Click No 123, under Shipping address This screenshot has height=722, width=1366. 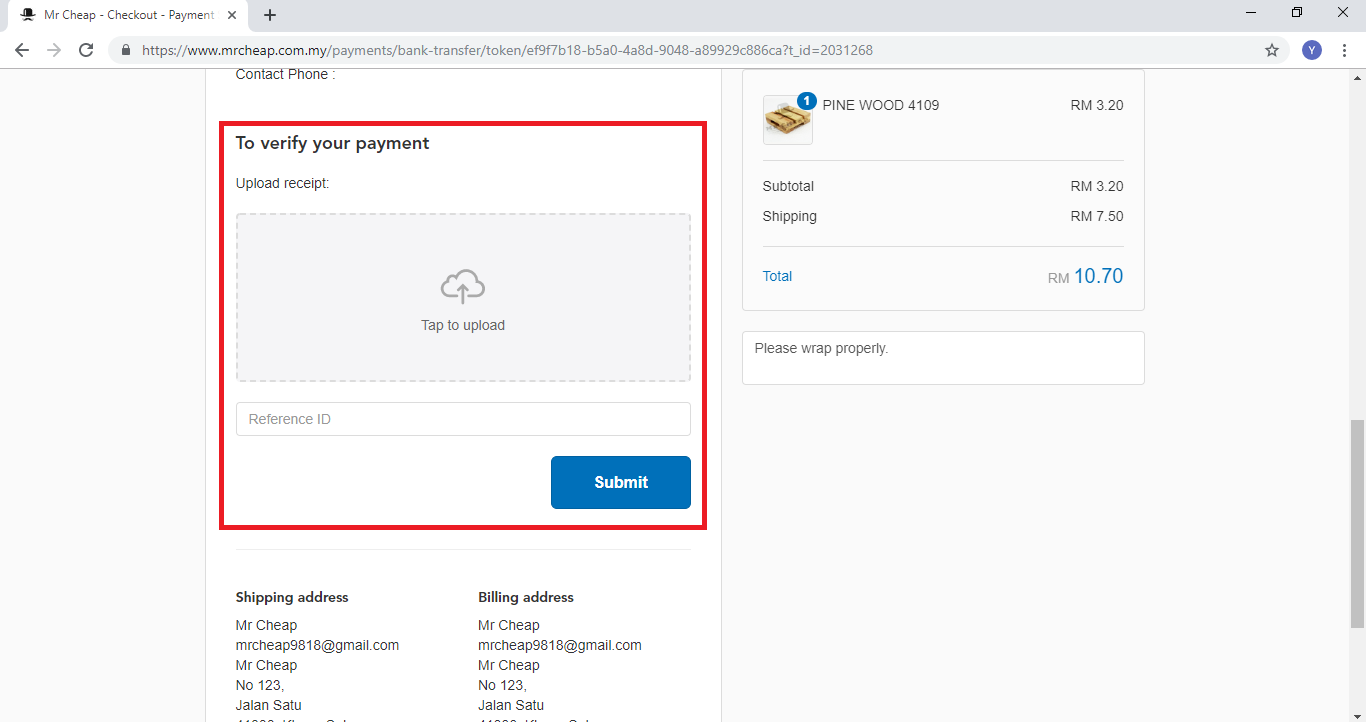(x=260, y=685)
